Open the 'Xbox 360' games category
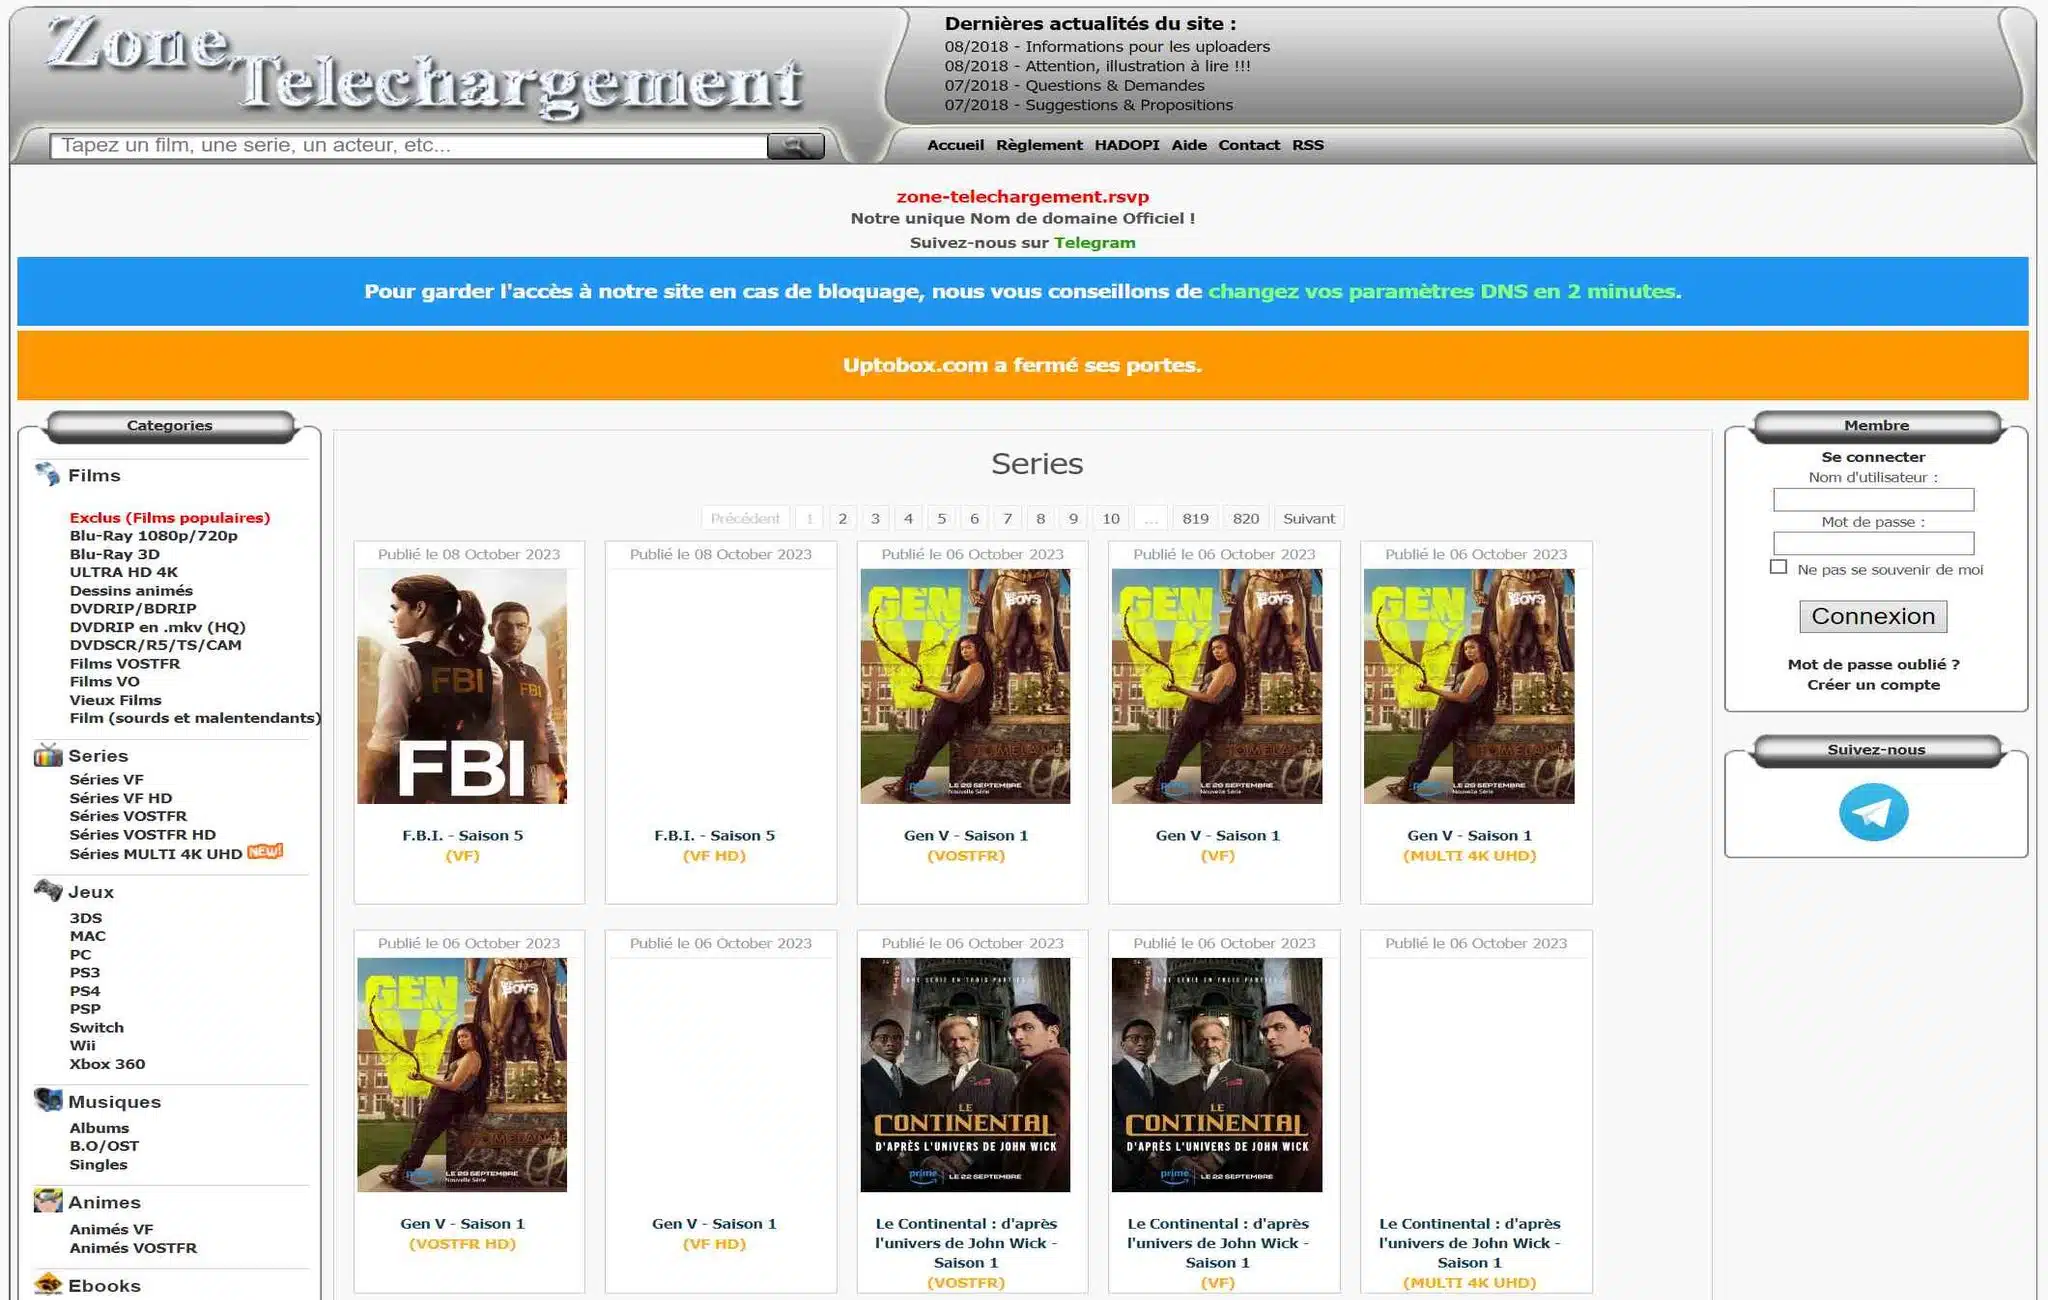The image size is (2048, 1300). click(107, 1064)
